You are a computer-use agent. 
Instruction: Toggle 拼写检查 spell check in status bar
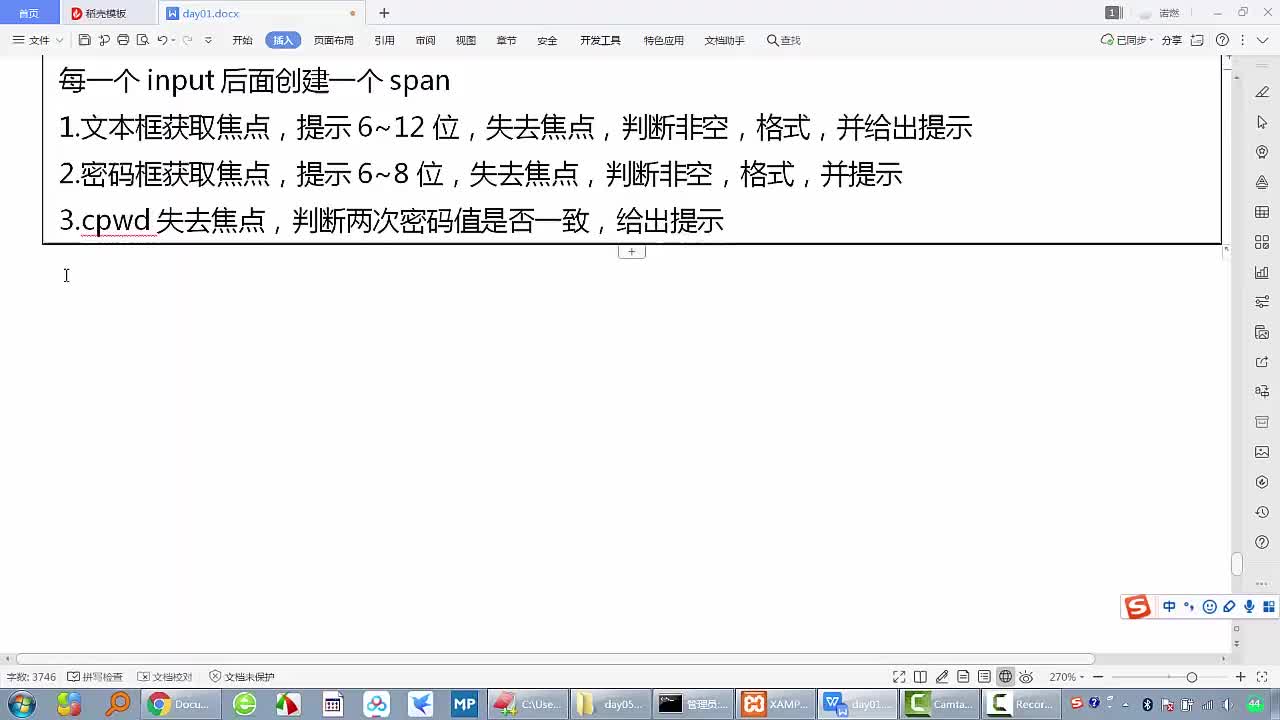[x=95, y=677]
